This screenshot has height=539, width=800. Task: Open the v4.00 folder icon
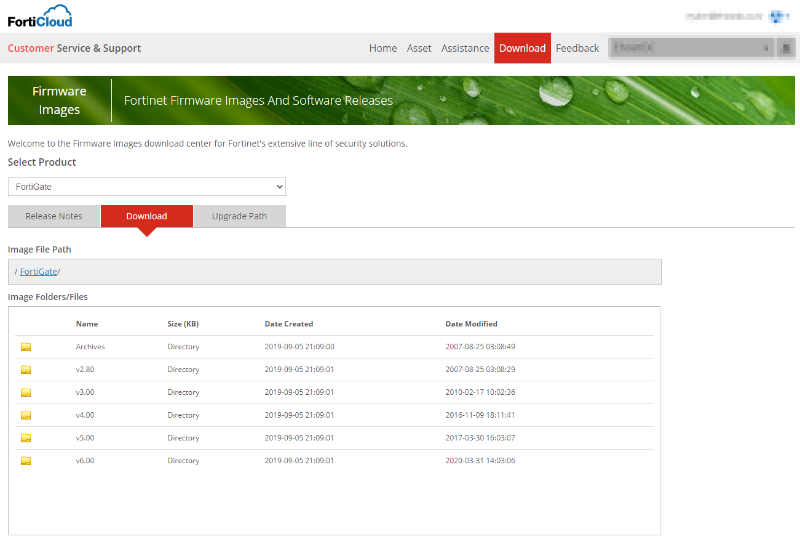26,415
